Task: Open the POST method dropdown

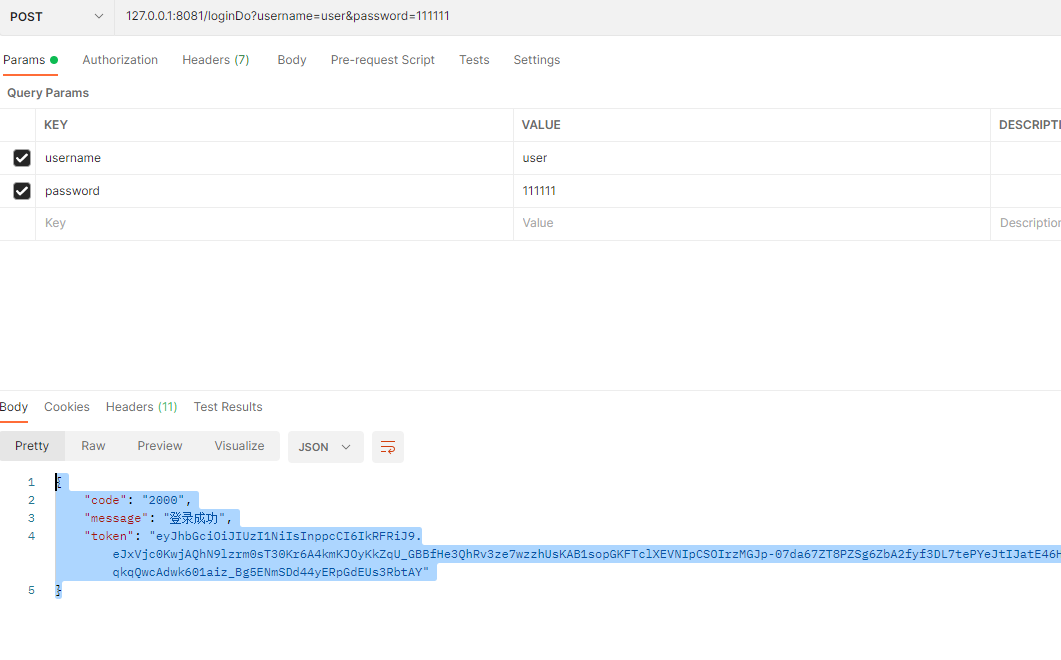Action: (x=56, y=17)
